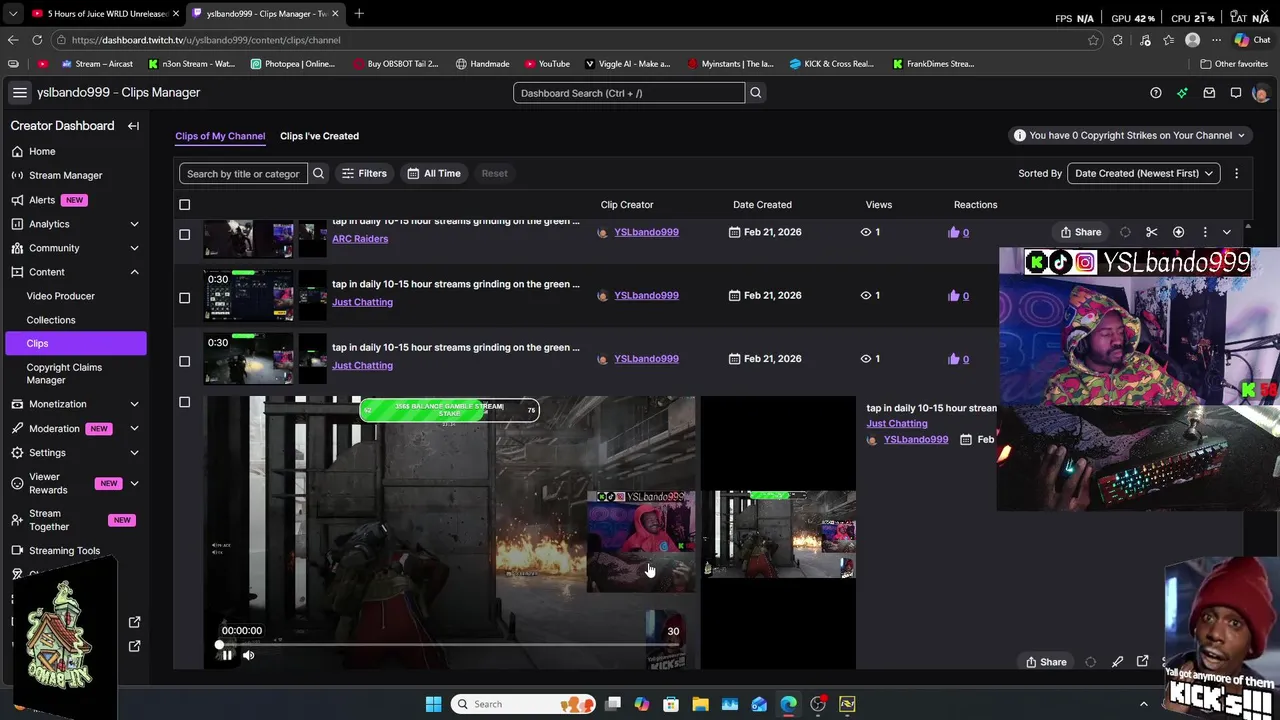Open a new browser tab with plus button
Screen dimensions: 1280x720
[x=359, y=13]
